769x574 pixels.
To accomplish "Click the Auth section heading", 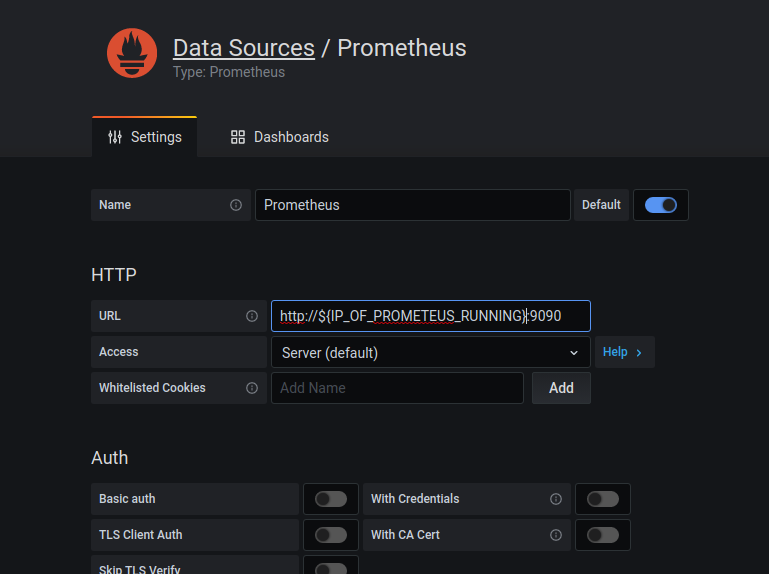I will pos(110,458).
